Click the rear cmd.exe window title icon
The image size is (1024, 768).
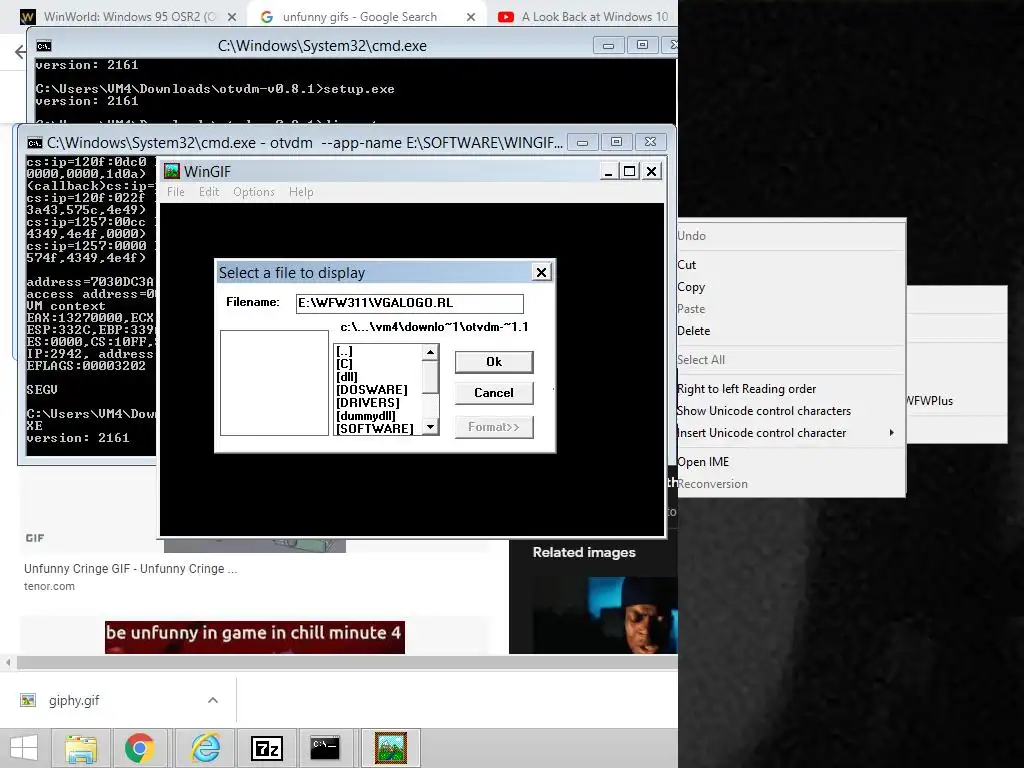44,46
